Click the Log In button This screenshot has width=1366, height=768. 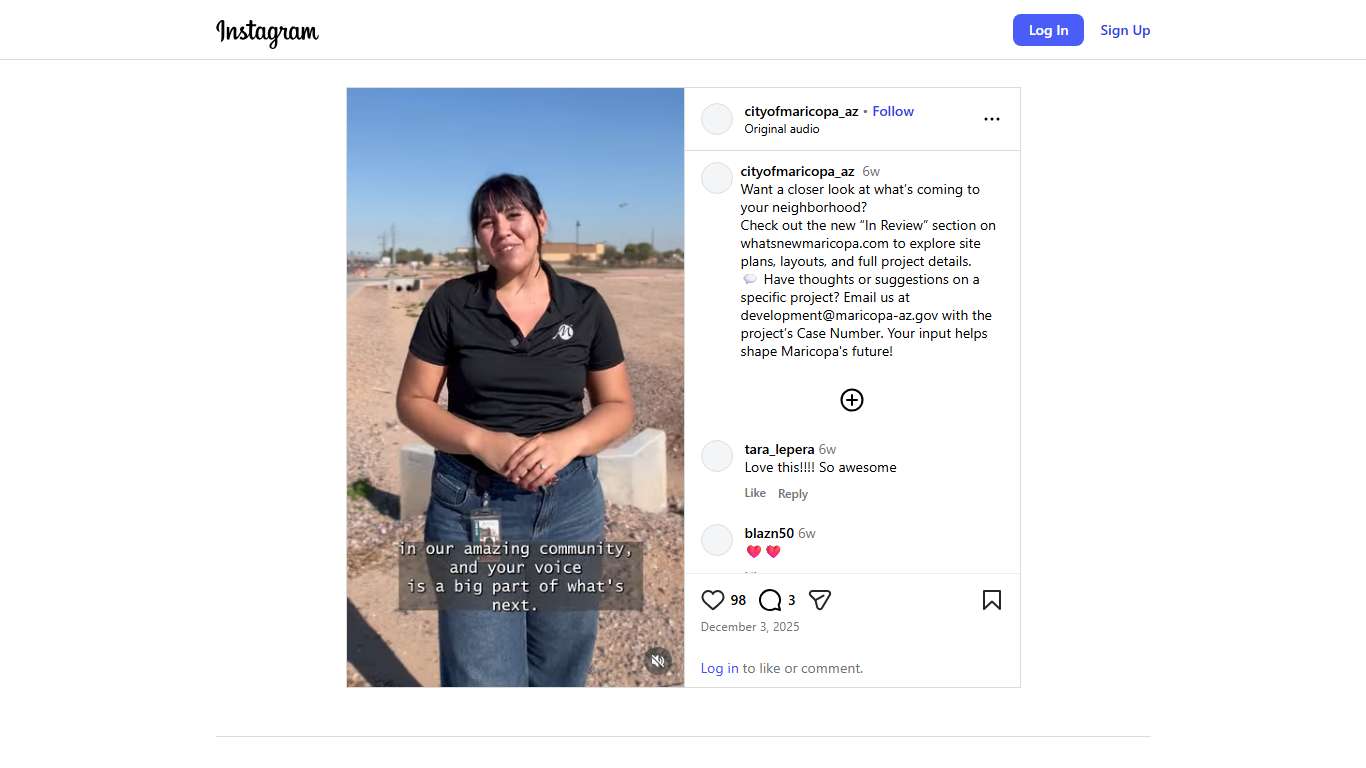(x=1048, y=30)
